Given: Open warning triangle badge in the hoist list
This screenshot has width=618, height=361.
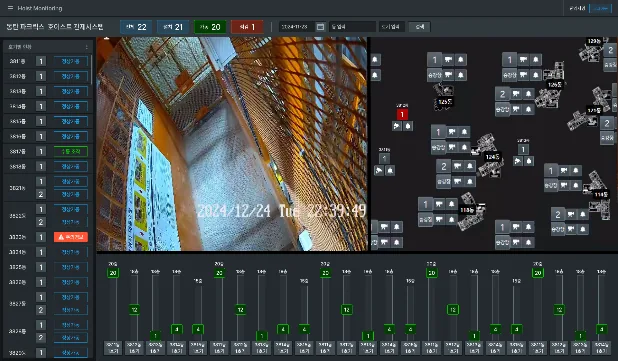Looking at the screenshot, I should pyautogui.click(x=71, y=237).
